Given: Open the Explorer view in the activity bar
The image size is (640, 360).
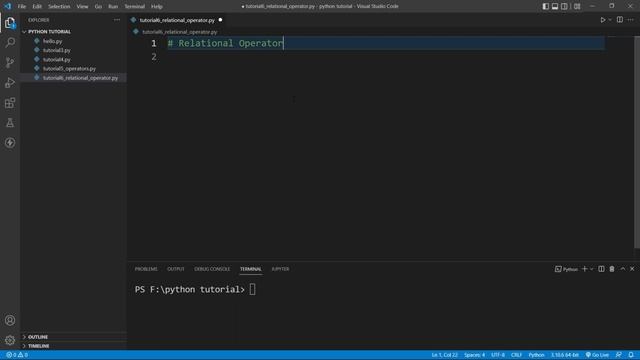Looking at the screenshot, I should pyautogui.click(x=10, y=23).
